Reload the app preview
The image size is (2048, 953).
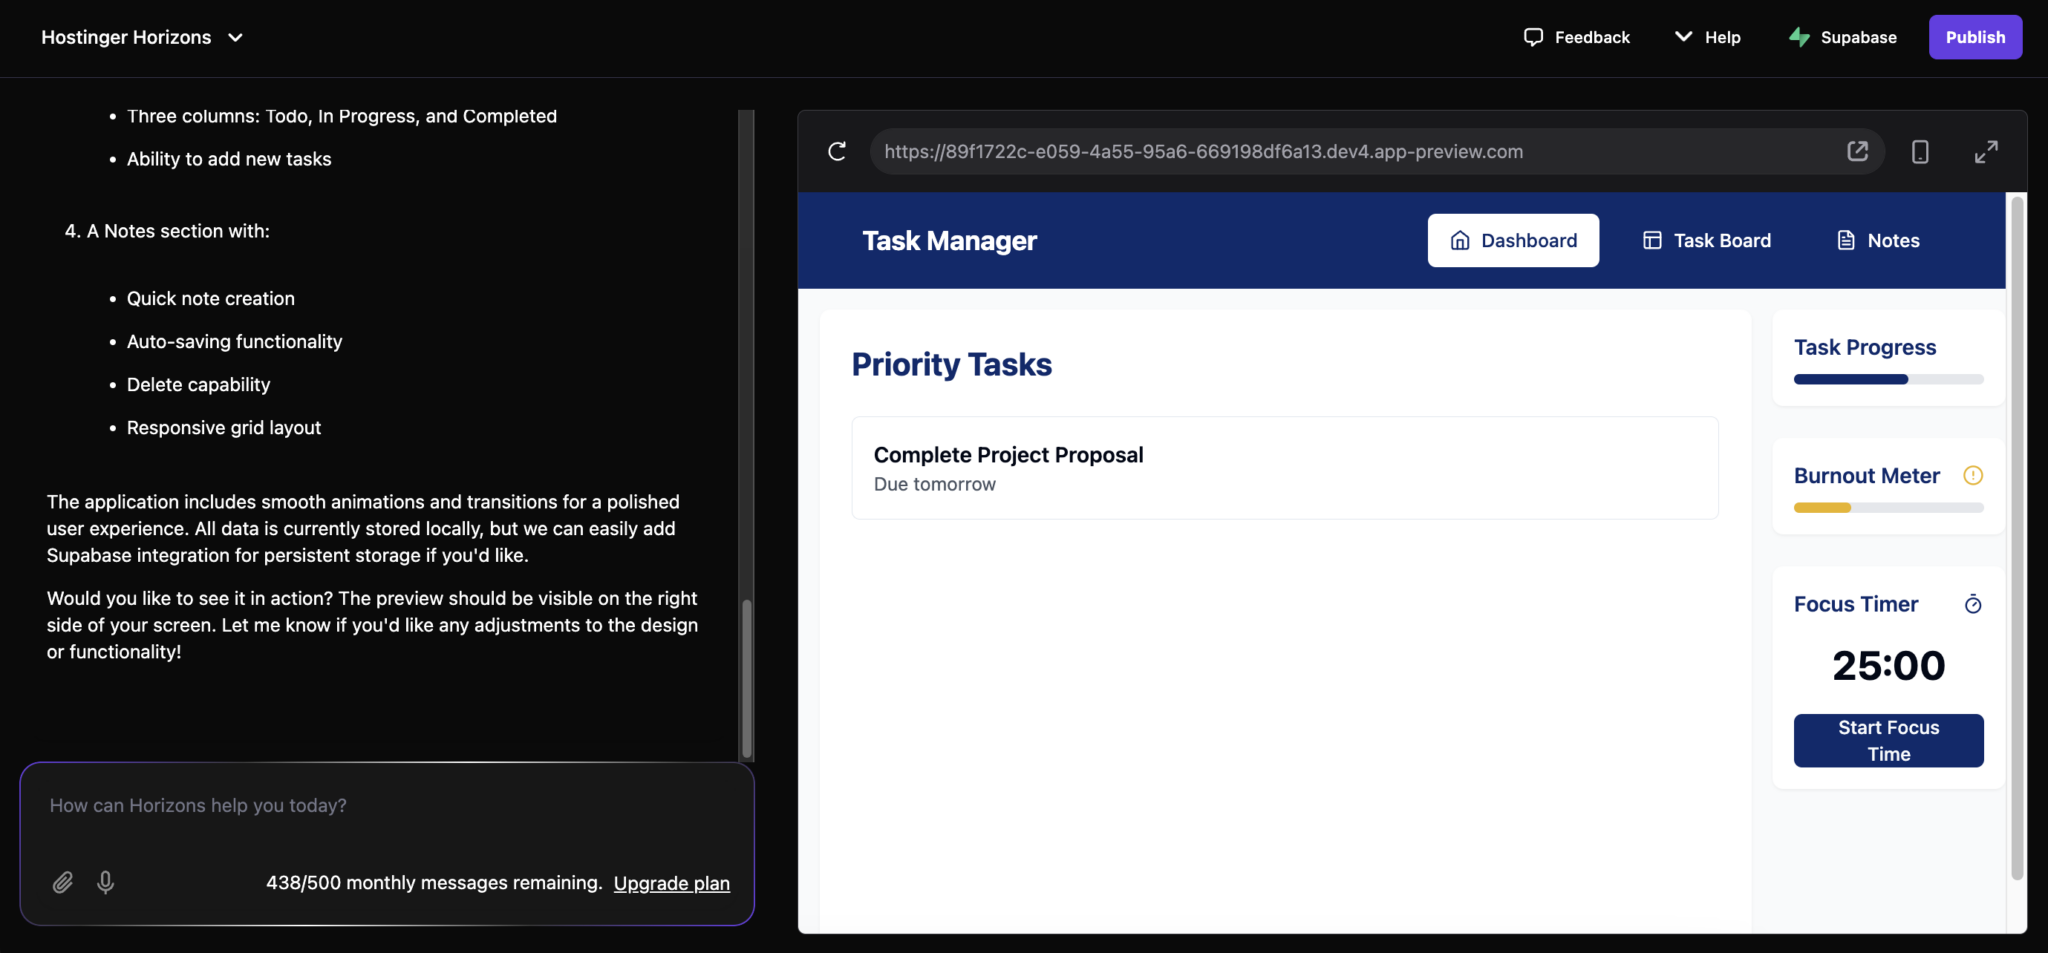tap(838, 151)
